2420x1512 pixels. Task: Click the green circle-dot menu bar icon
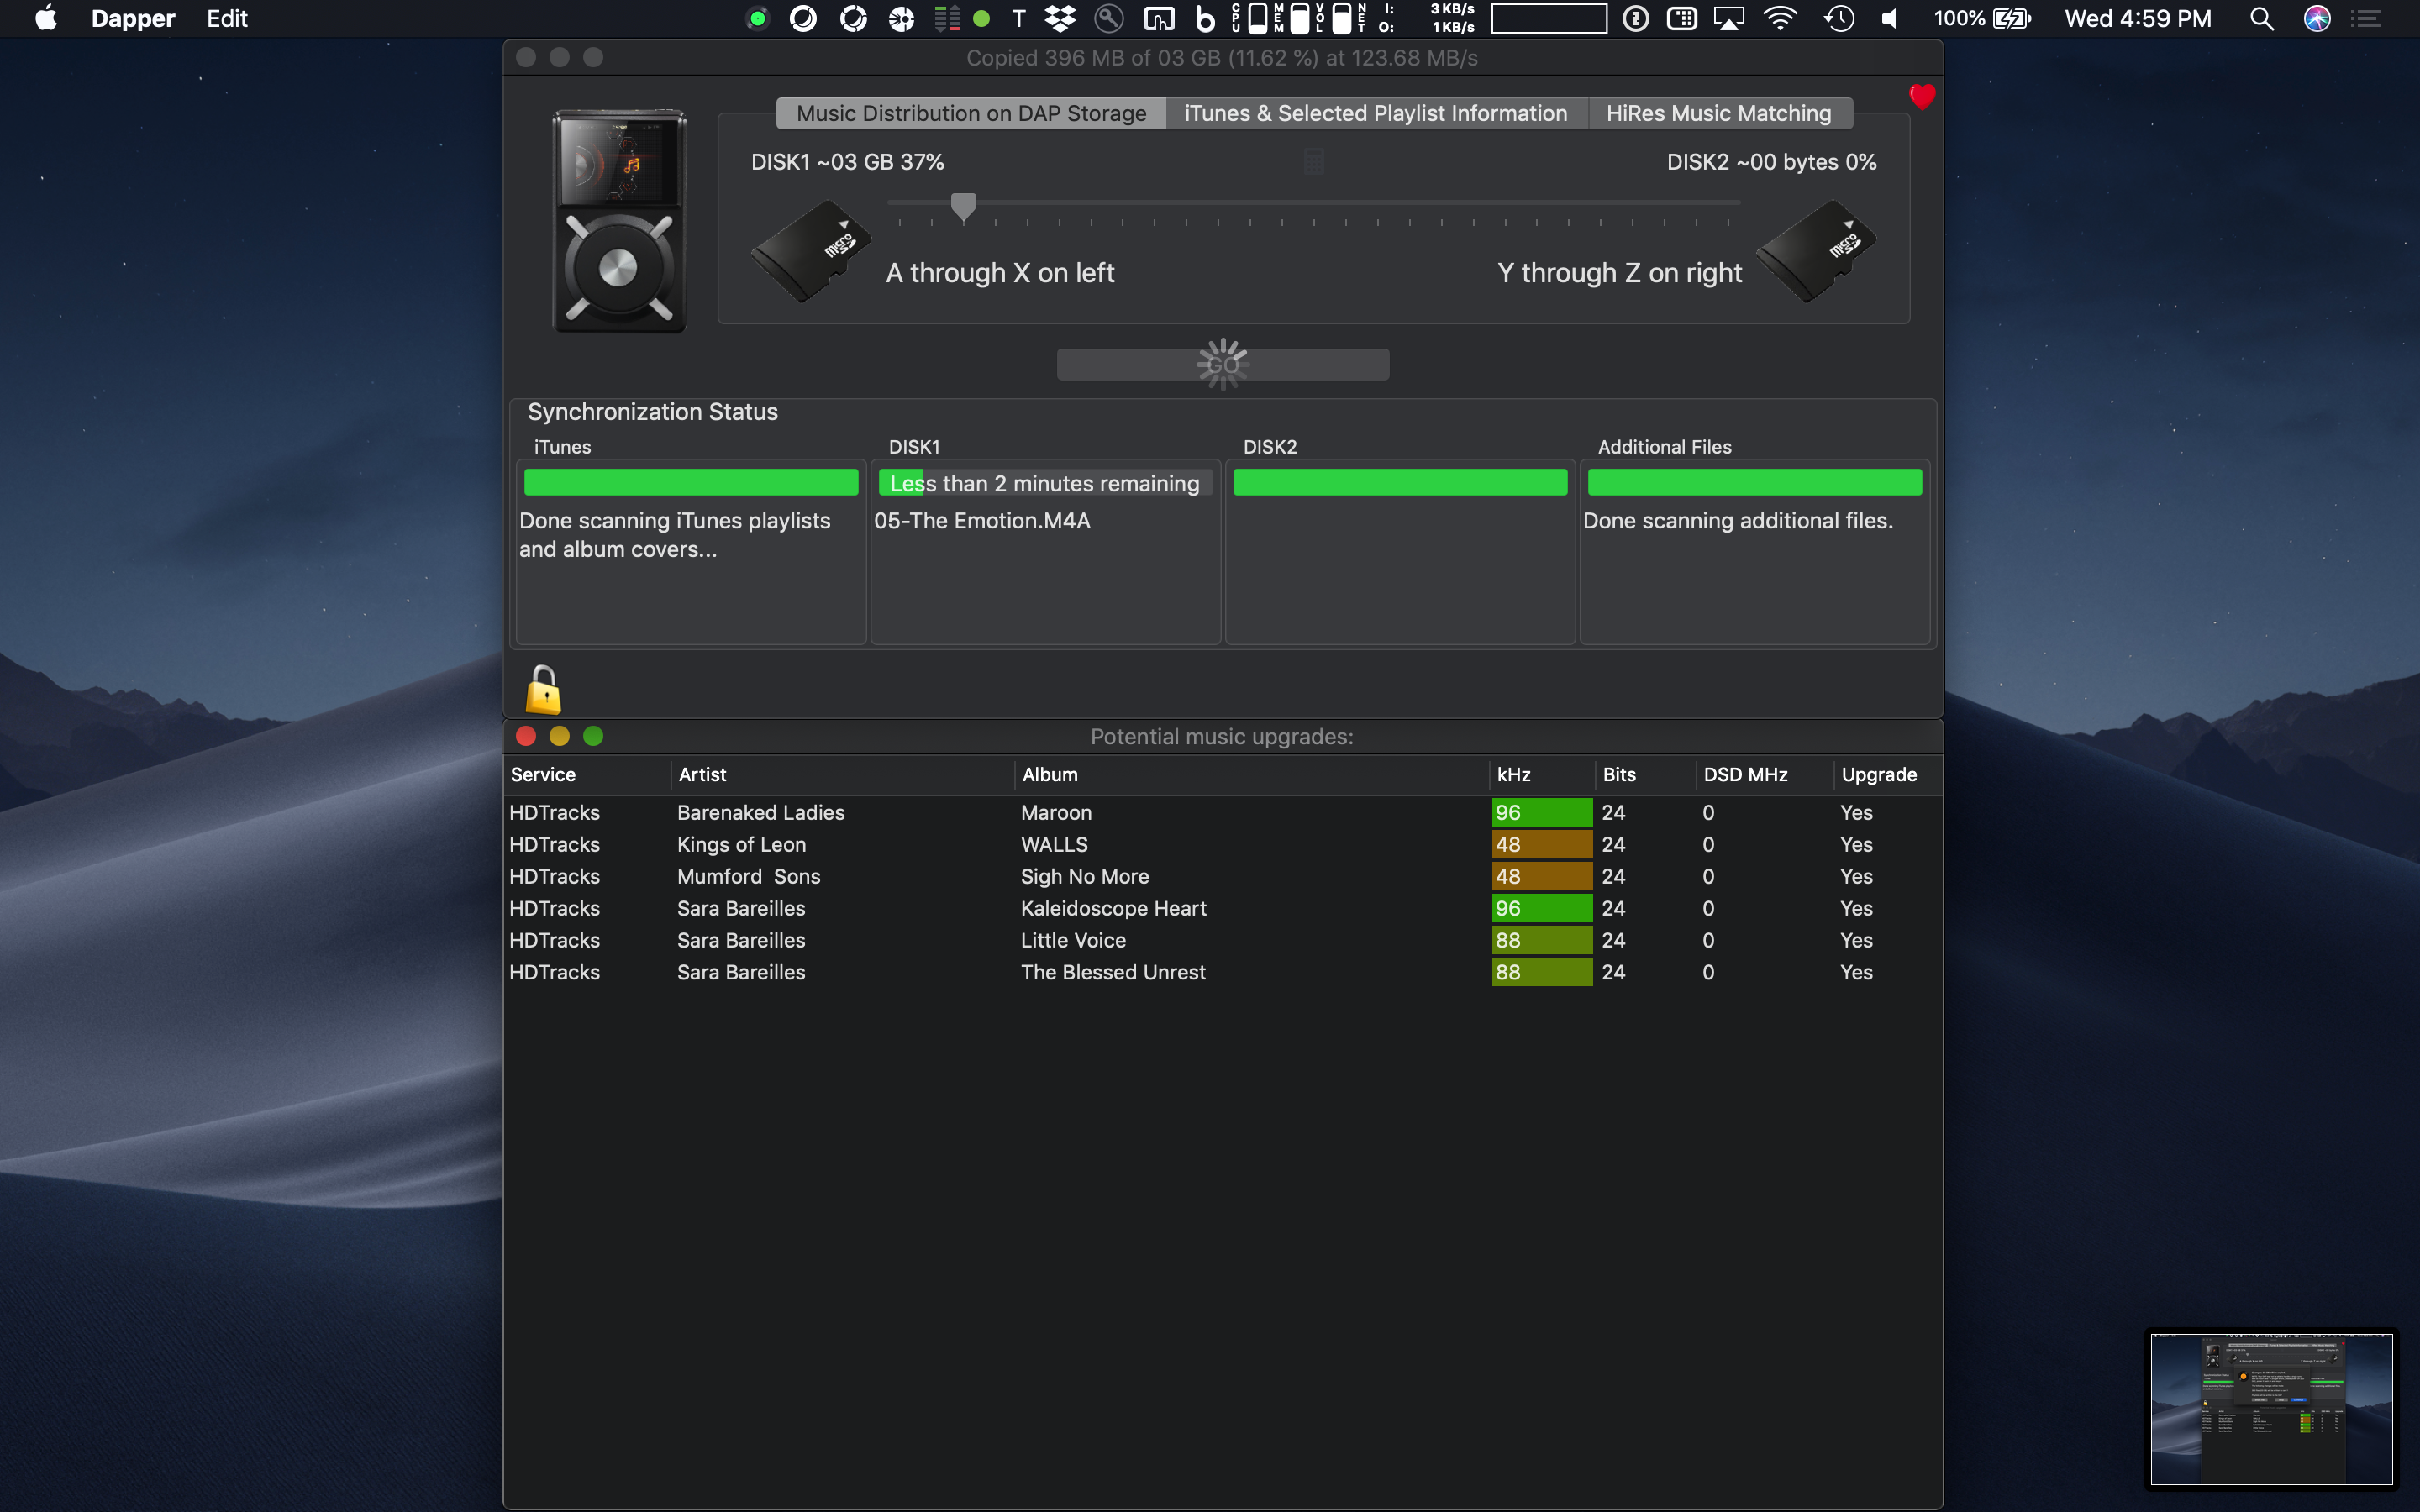tap(758, 18)
